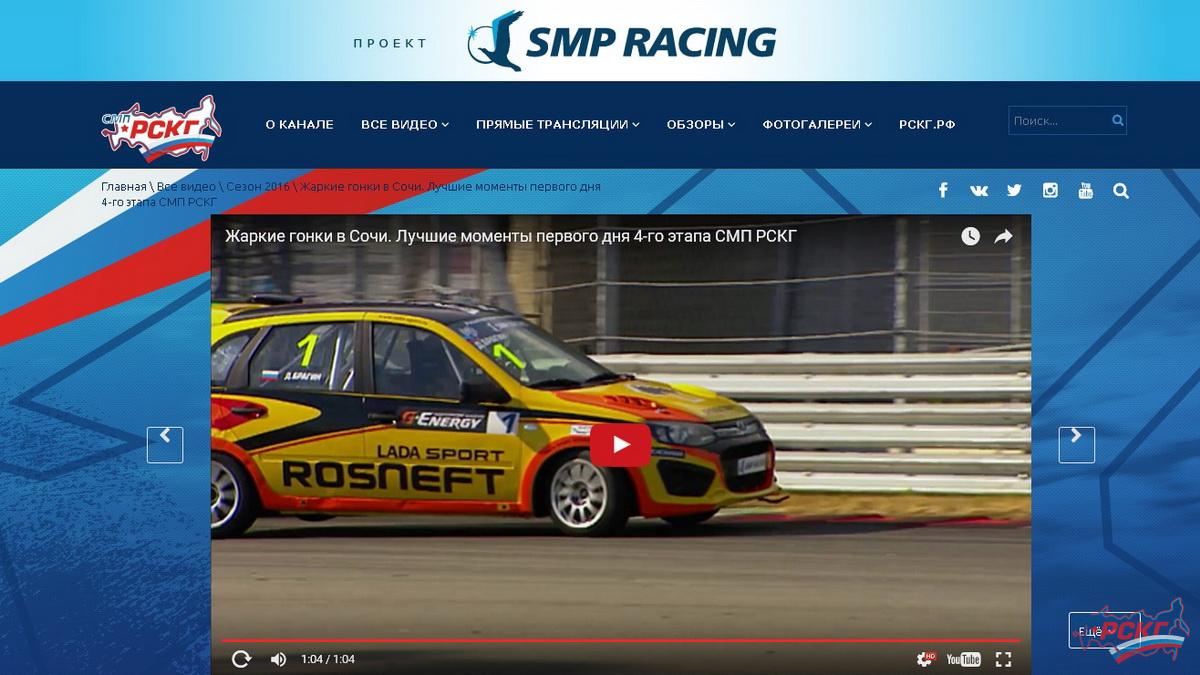Expand the ФОТОГАЛЕРЕИ dropdown menu
This screenshot has width=1200, height=675.
click(x=817, y=125)
